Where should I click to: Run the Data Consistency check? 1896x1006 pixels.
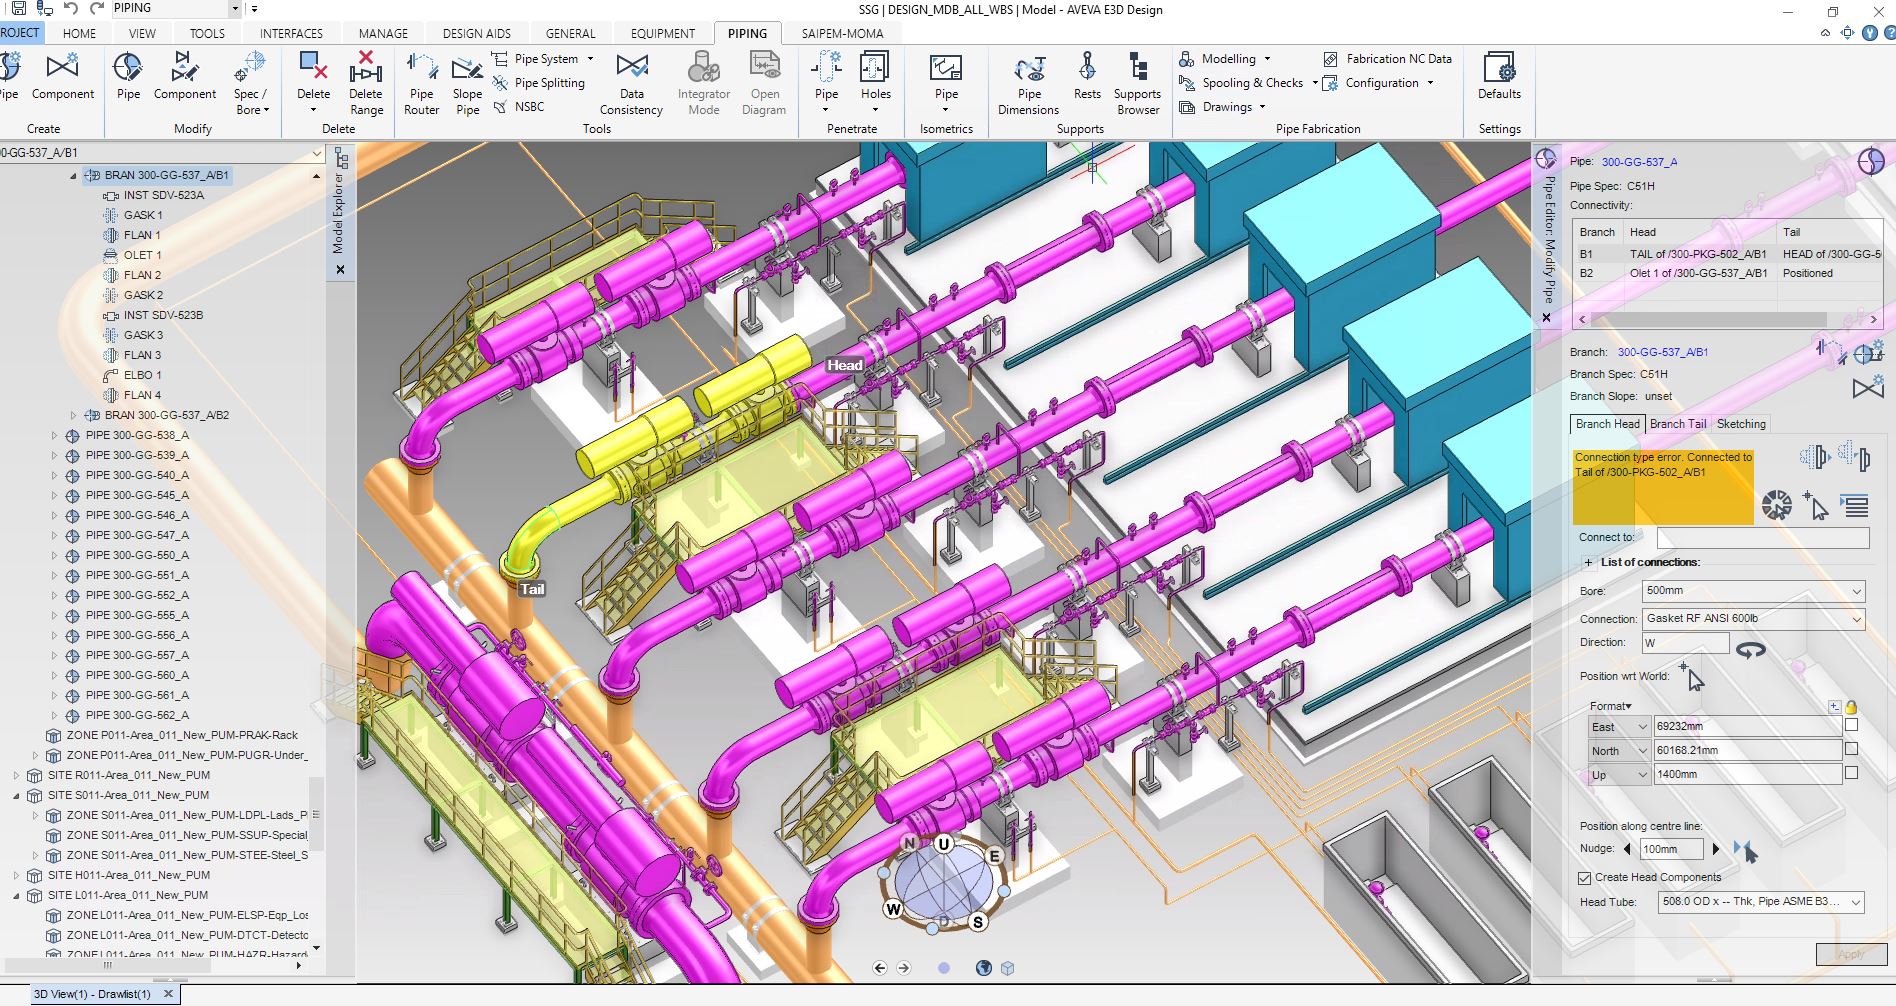coord(631,82)
